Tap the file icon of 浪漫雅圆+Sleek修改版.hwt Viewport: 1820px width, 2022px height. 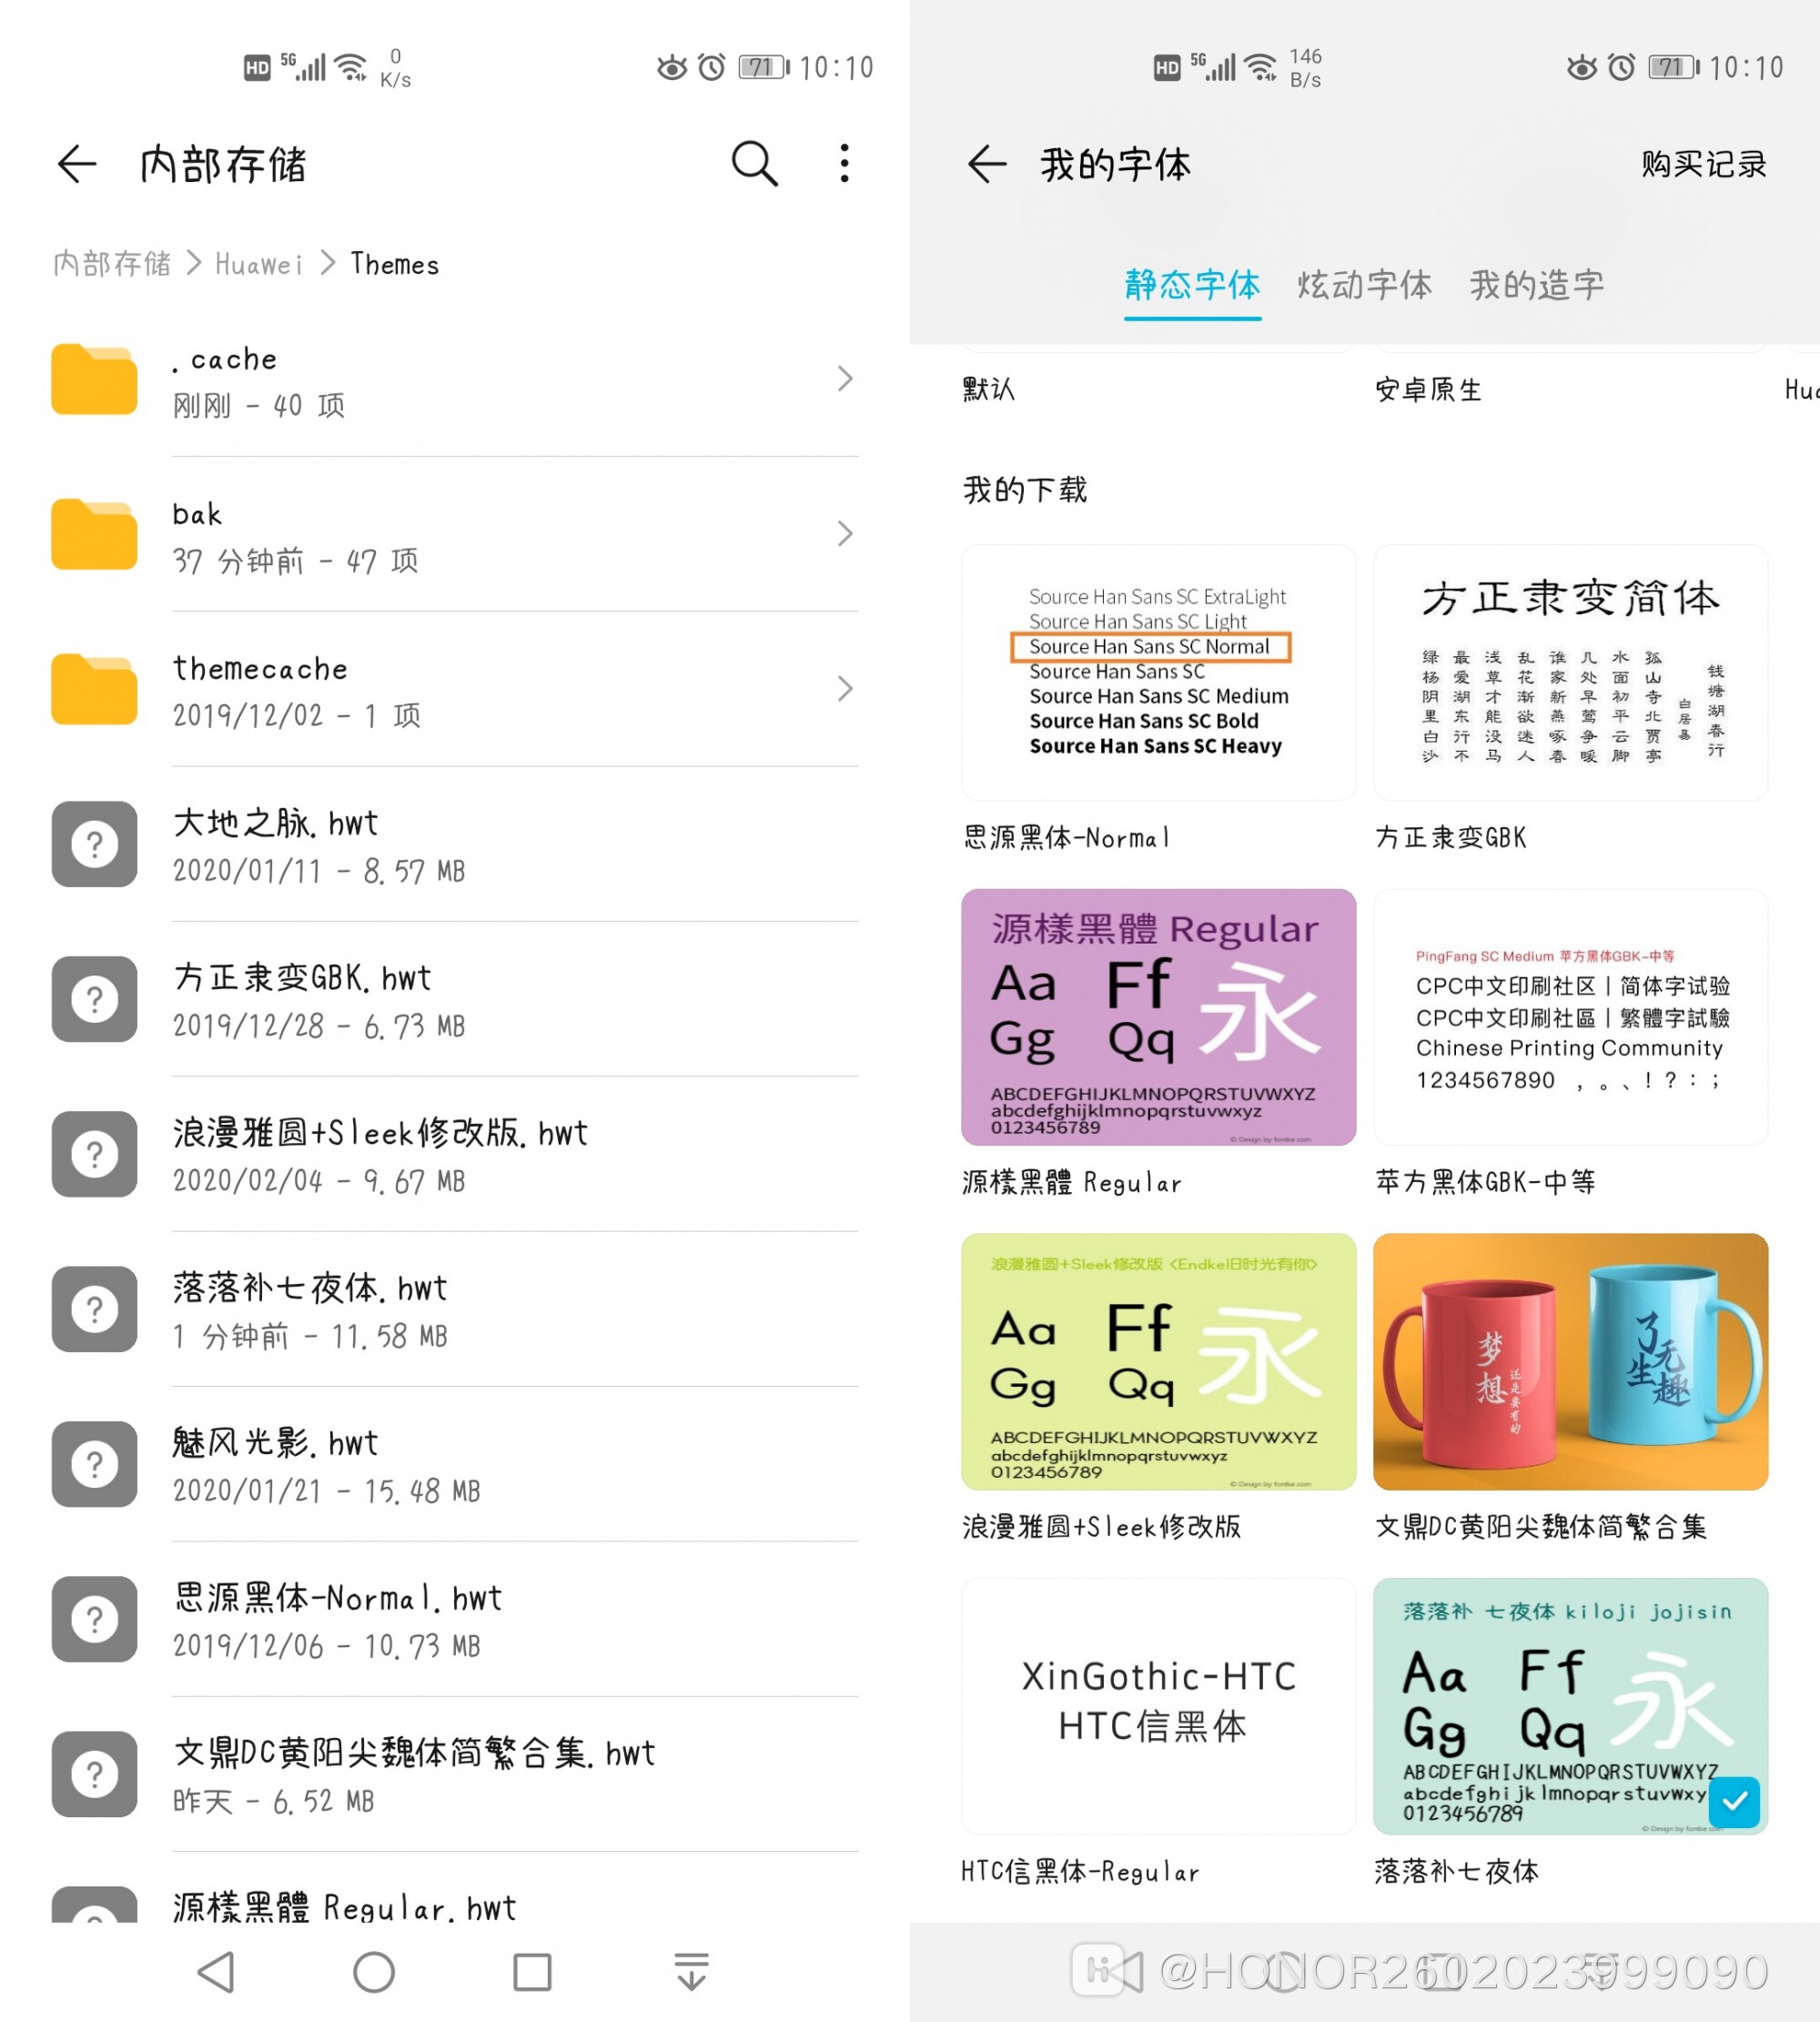[x=94, y=1154]
